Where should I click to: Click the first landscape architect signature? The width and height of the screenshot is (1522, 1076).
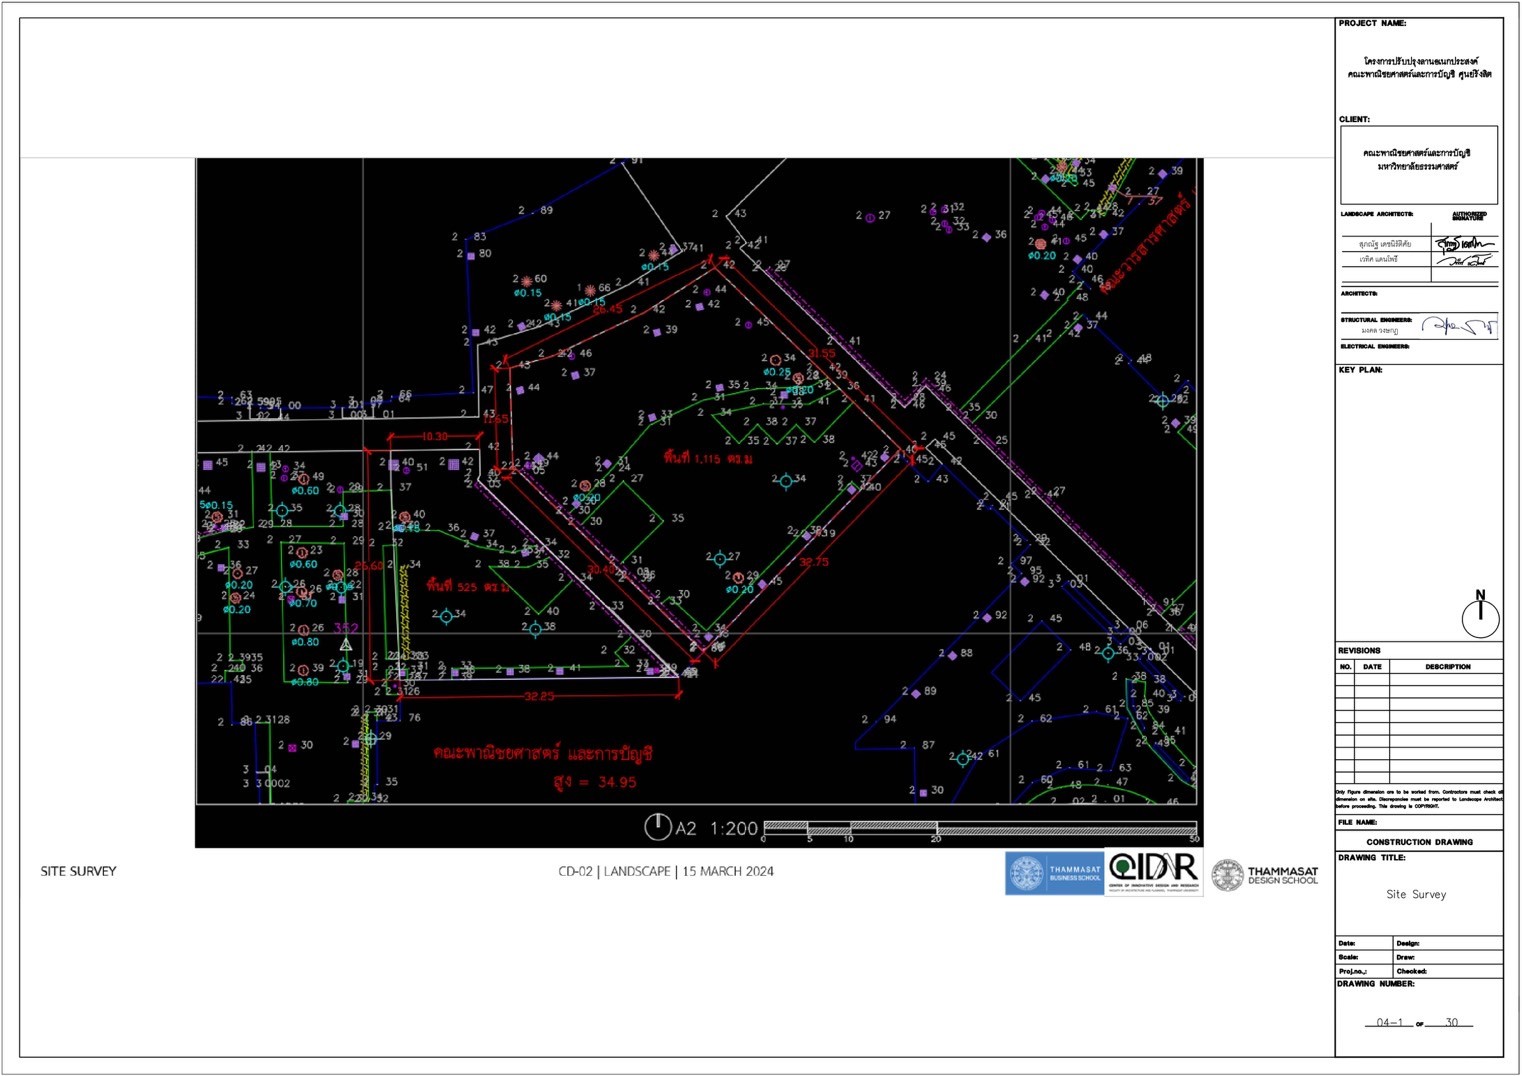click(x=1464, y=243)
